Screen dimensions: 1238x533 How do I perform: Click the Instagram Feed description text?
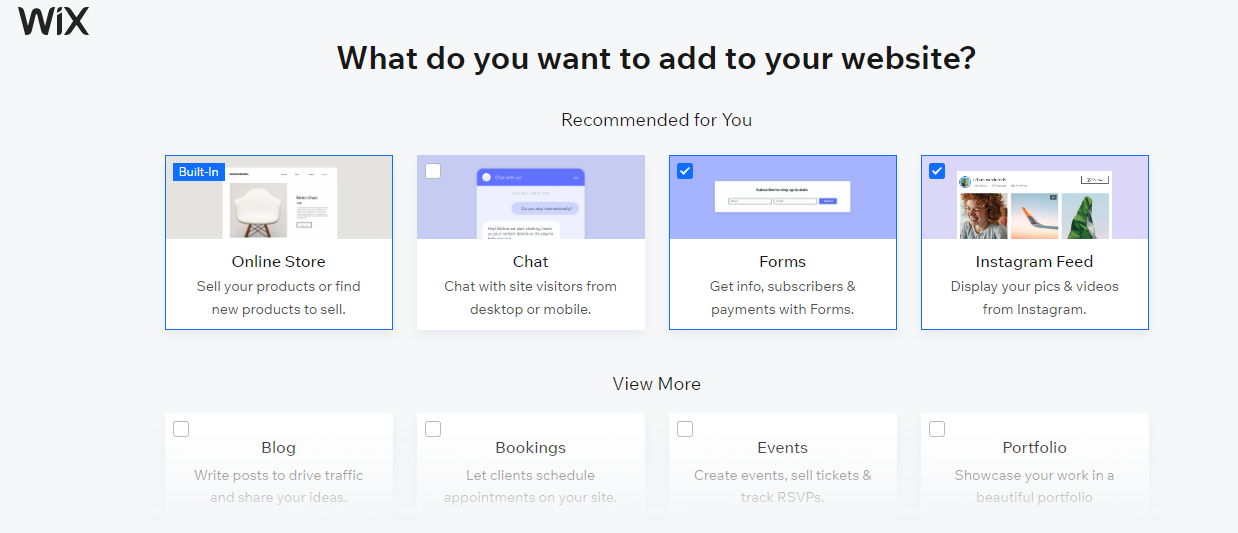click(1035, 298)
